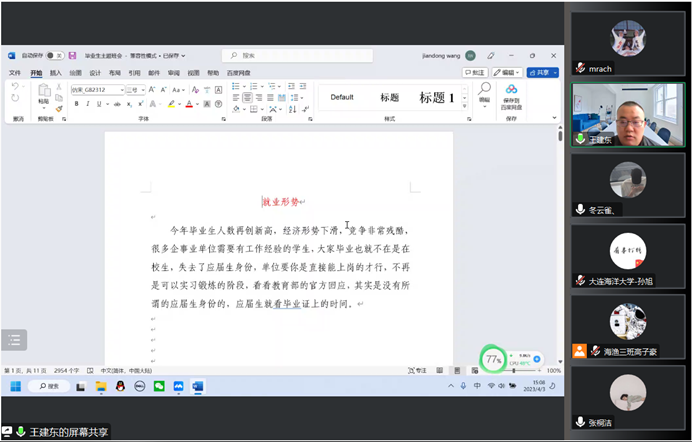This screenshot has height=442, width=692.
Task: Click the text highlight color icon
Action: point(172,103)
